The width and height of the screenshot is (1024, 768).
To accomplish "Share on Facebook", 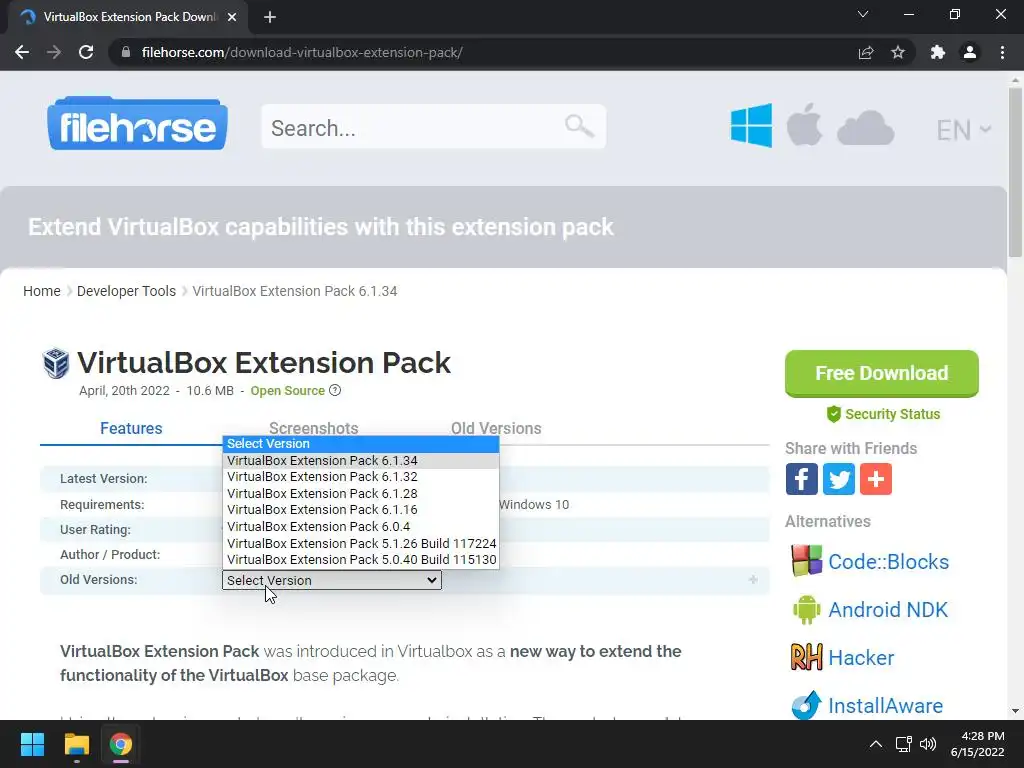I will tap(801, 479).
